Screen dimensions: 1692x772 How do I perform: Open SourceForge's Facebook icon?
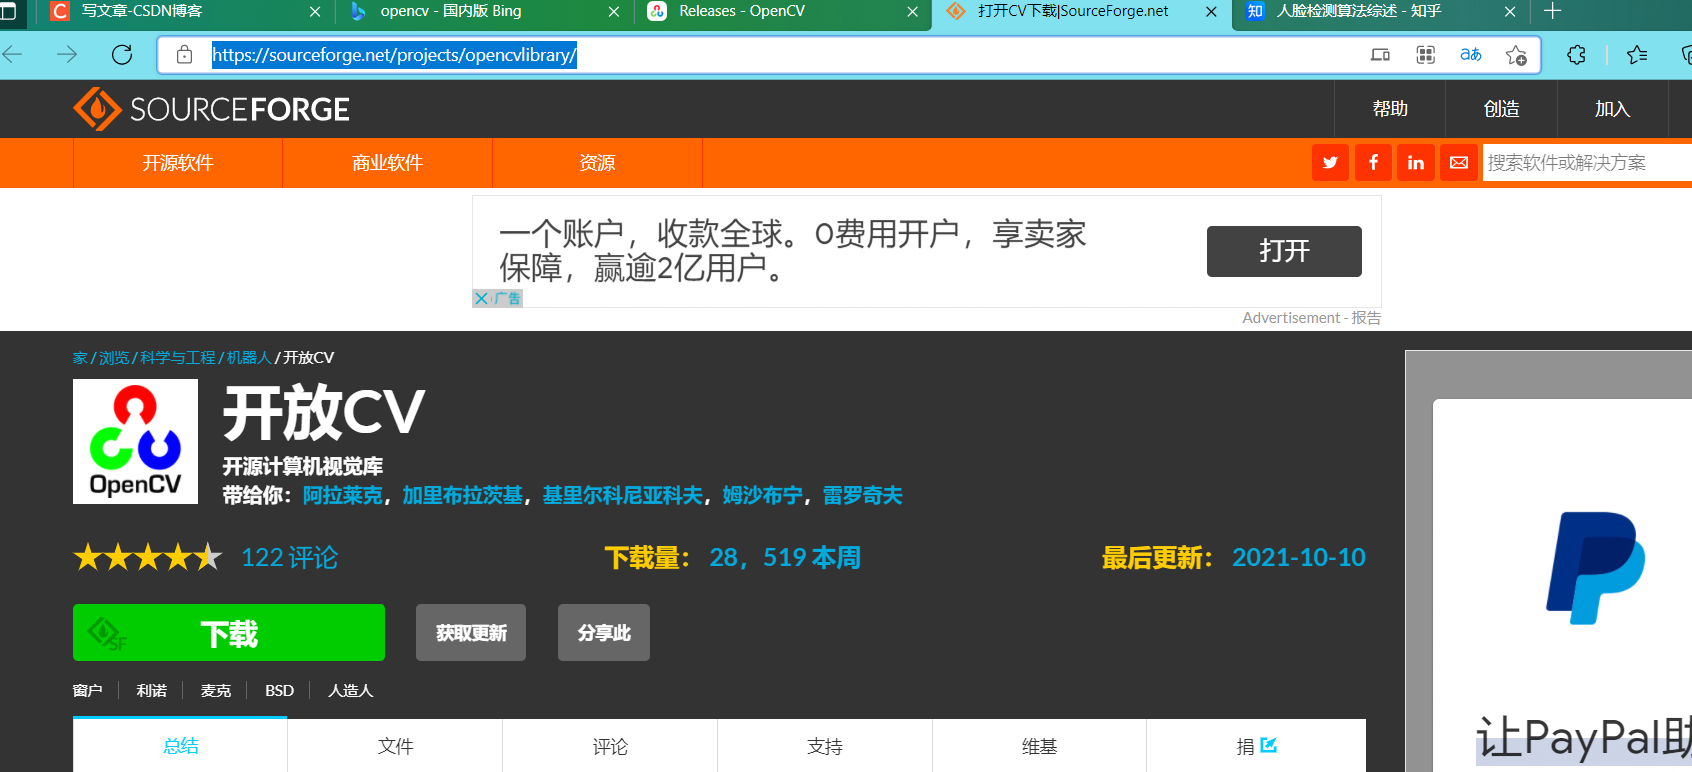click(x=1373, y=163)
